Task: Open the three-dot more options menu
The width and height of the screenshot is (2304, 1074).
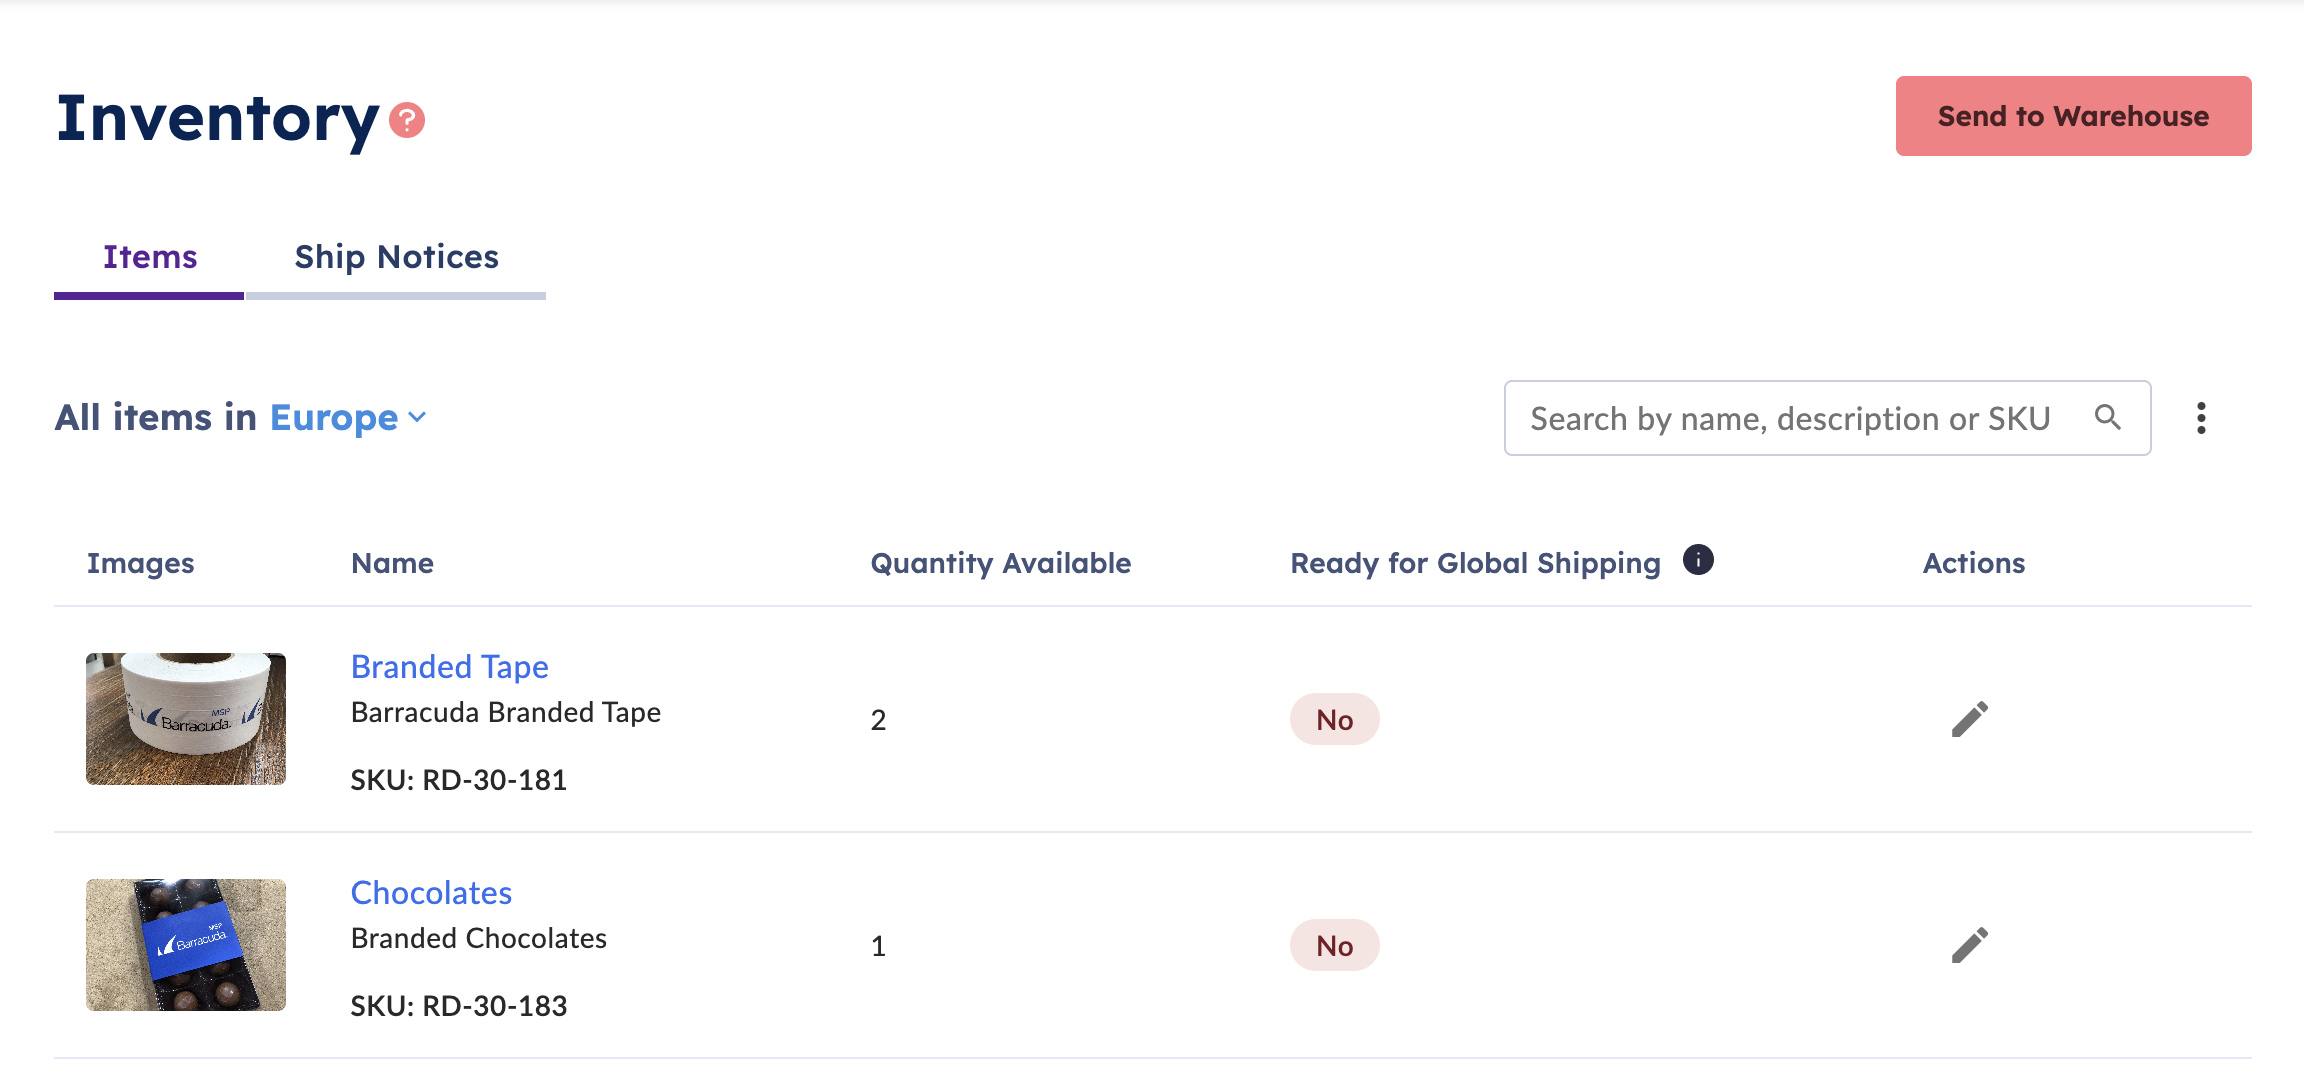Action: click(2201, 418)
